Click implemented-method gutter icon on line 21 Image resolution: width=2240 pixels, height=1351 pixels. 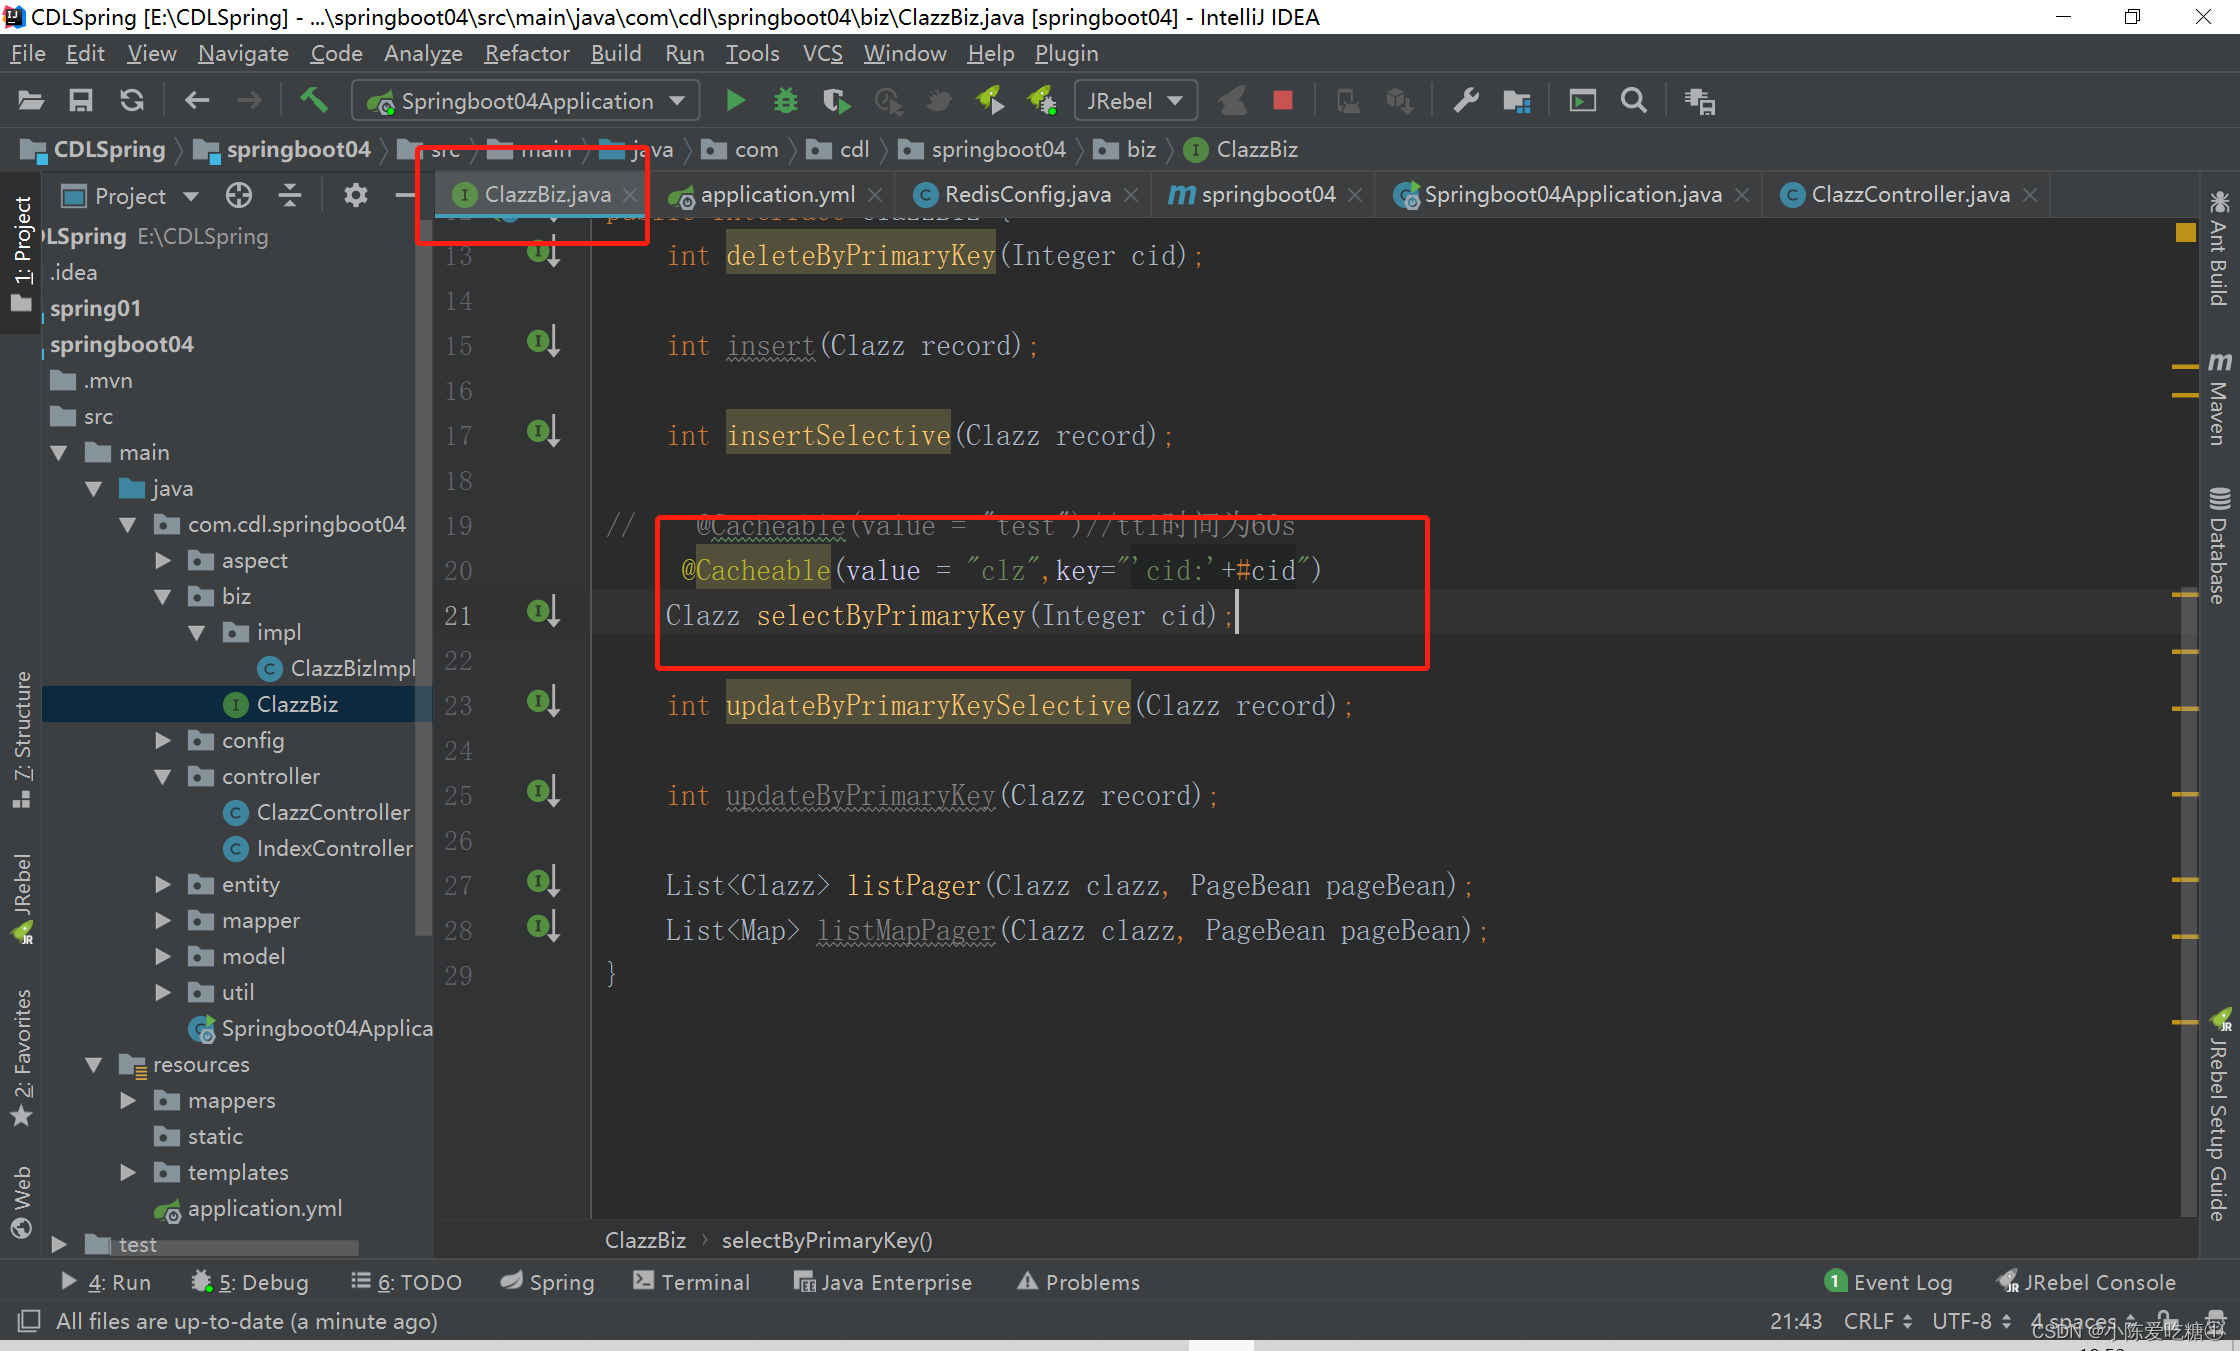(541, 612)
